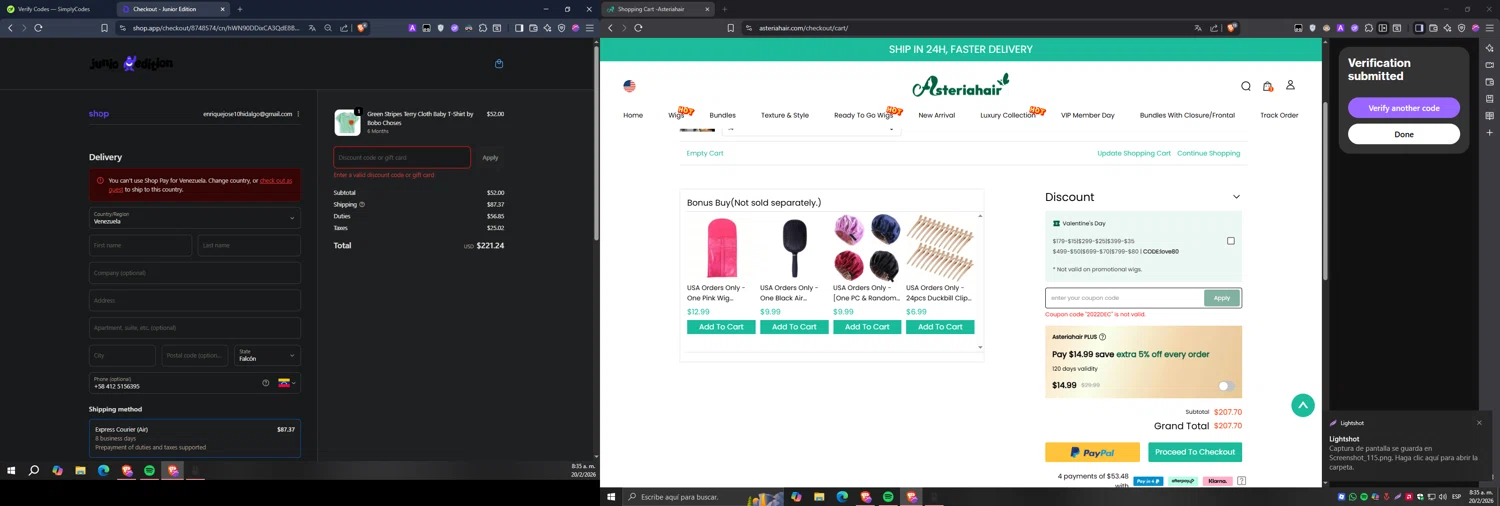
Task: Open account options menu next to email address
Action: point(298,114)
